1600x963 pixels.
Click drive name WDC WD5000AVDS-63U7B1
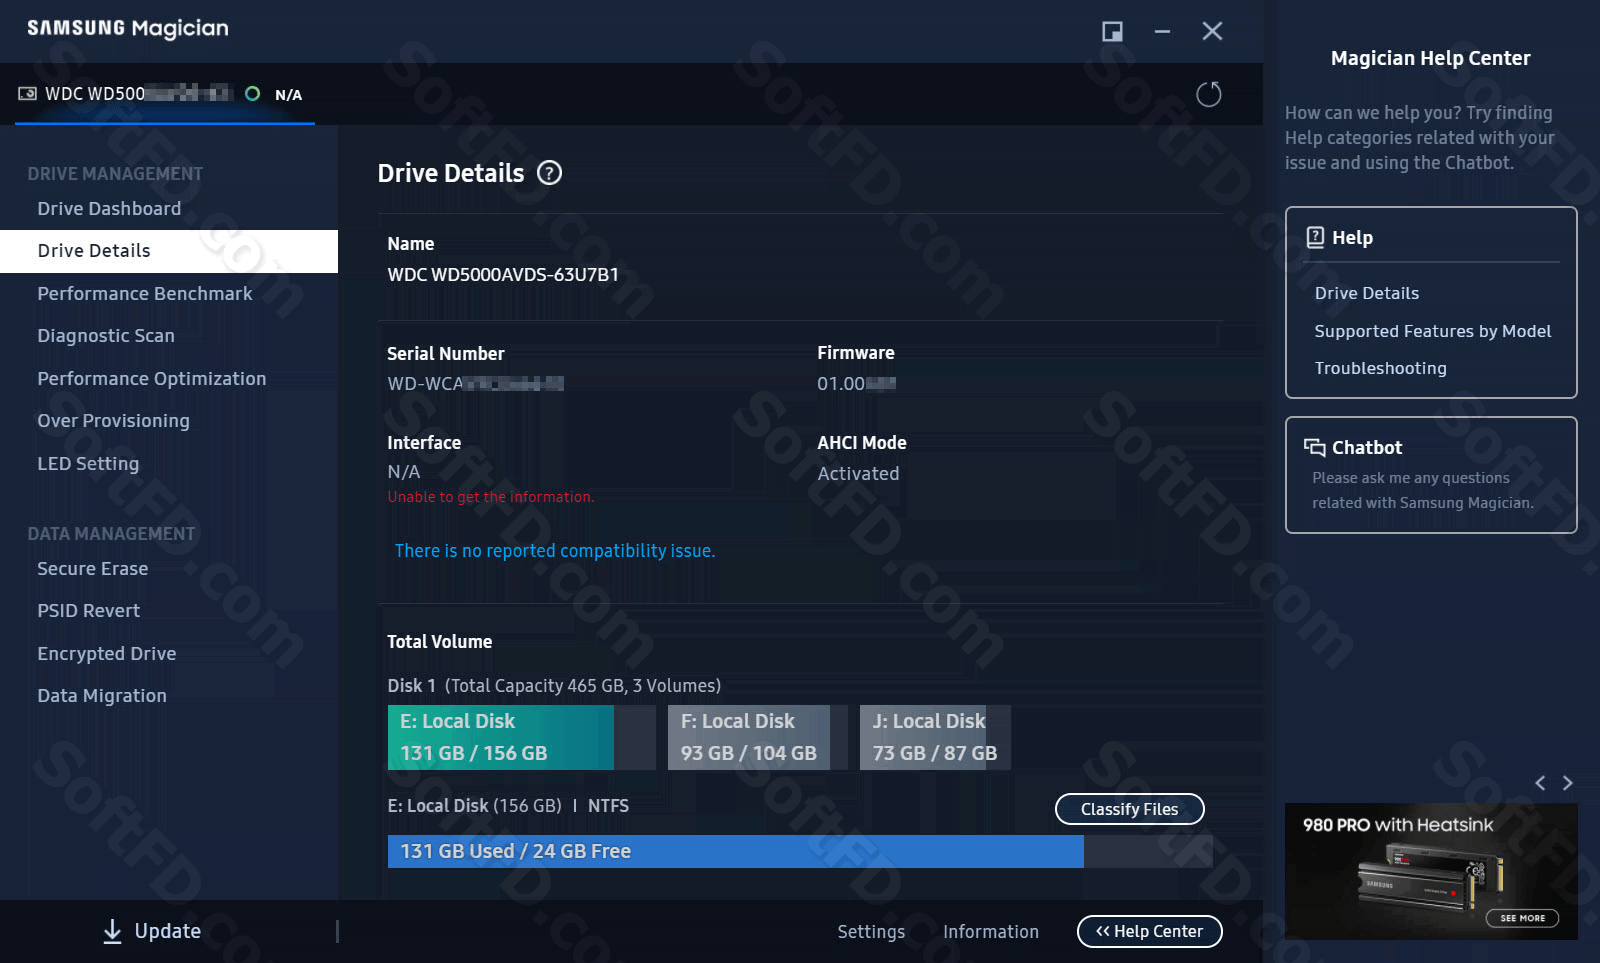point(503,275)
